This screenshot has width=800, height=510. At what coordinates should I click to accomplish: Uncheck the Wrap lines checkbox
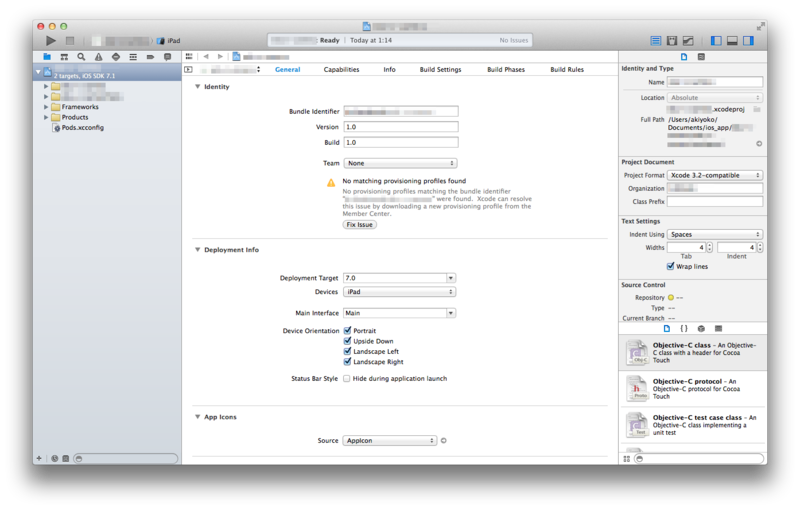670,266
